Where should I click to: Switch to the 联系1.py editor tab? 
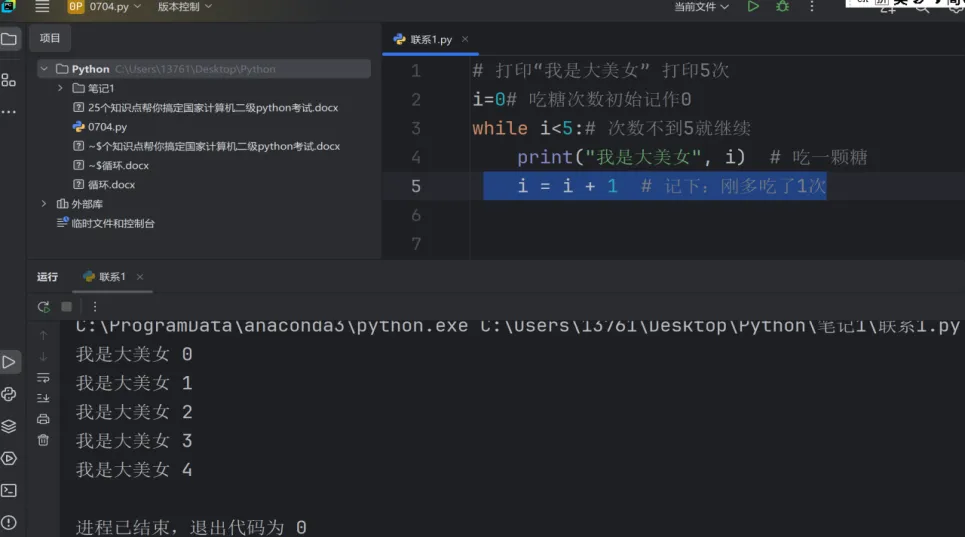[x=431, y=39]
